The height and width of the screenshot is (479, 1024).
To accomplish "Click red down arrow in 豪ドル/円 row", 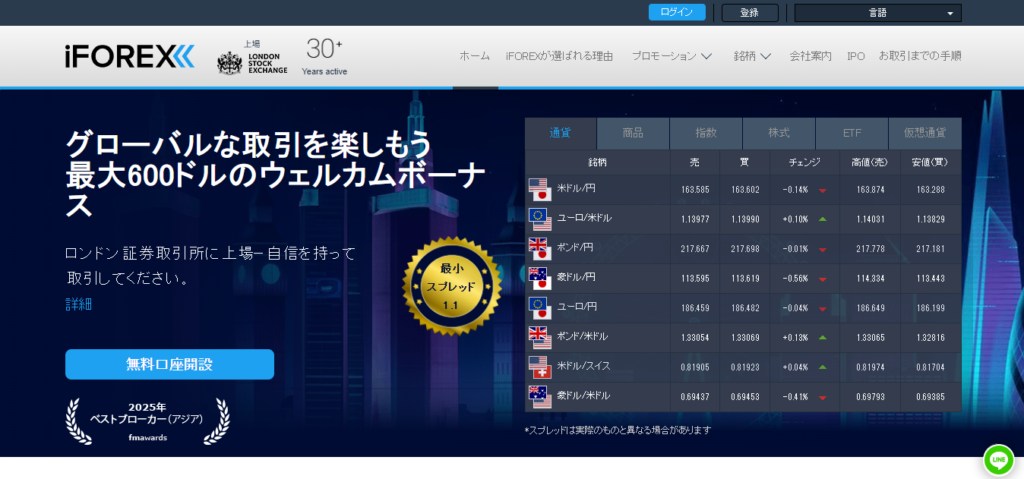I will [x=822, y=280].
